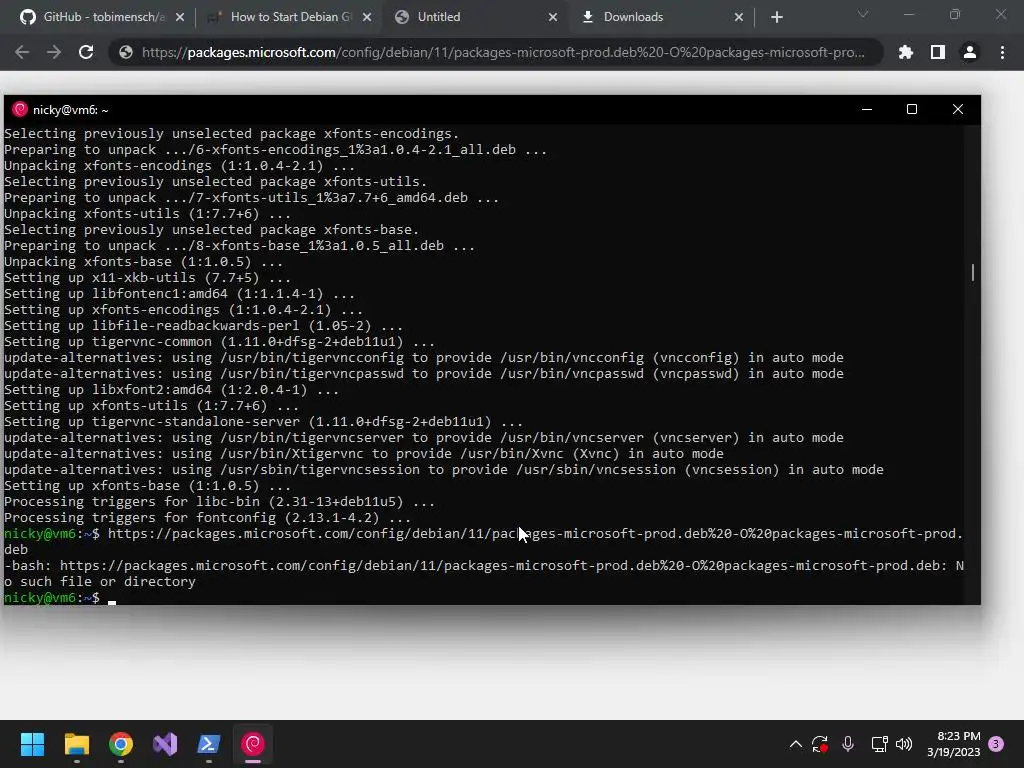This screenshot has height=768, width=1024.
Task: Open the Extensions puzzle menu
Action: pyautogui.click(x=906, y=52)
